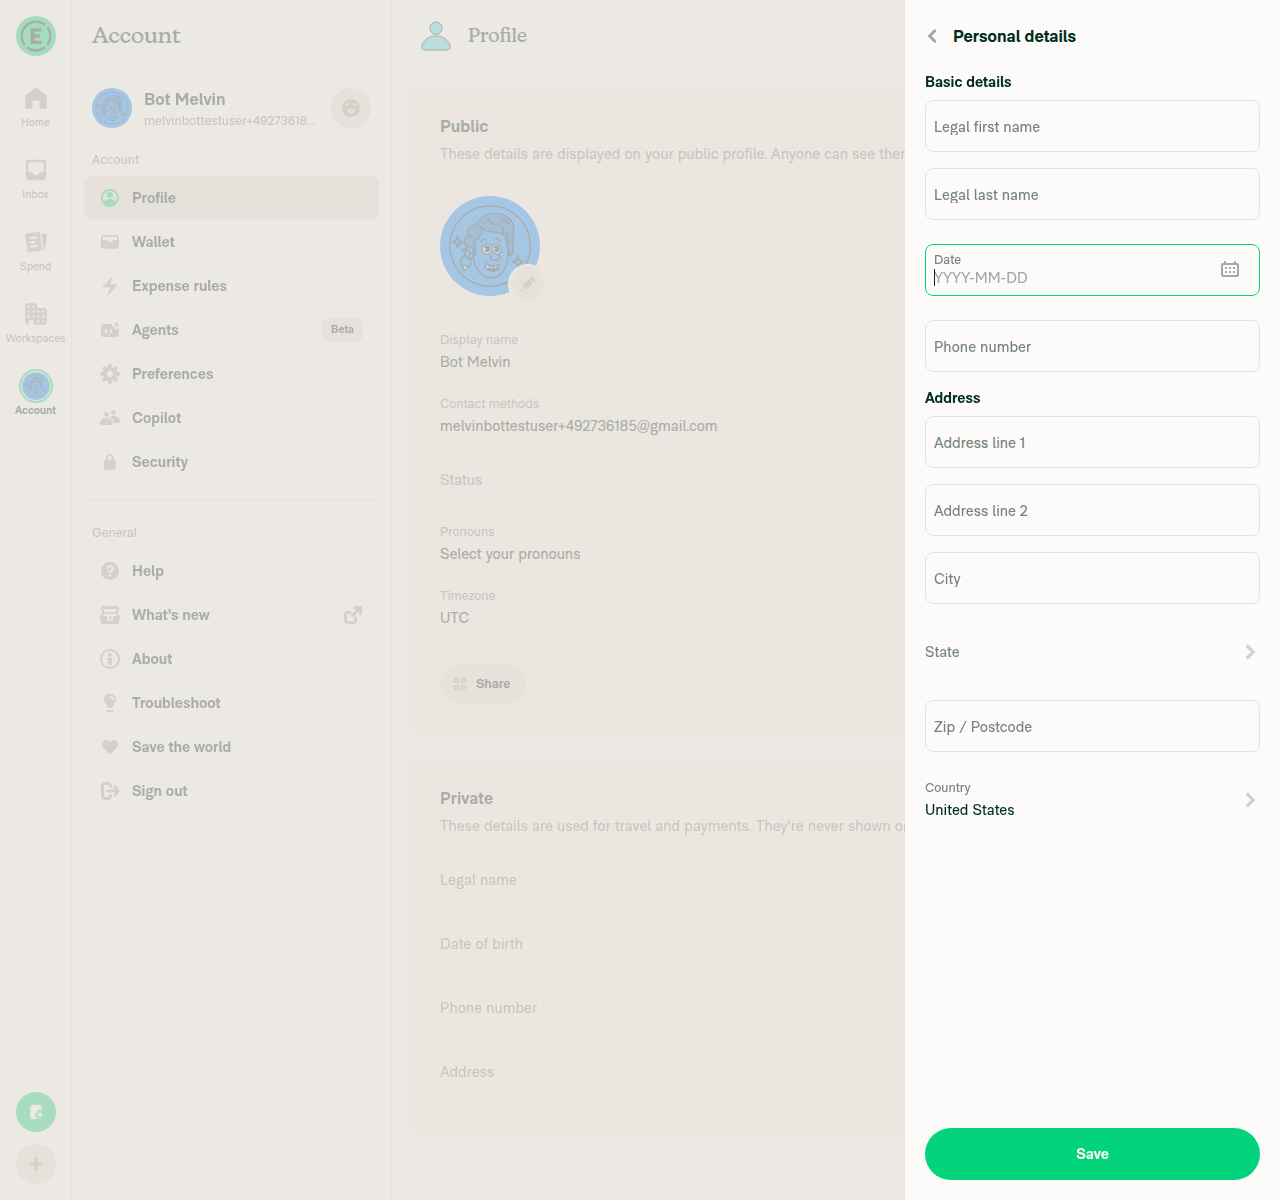This screenshot has height=1200, width=1280.
Task: Click the Preferences gear icon
Action: [x=110, y=374]
